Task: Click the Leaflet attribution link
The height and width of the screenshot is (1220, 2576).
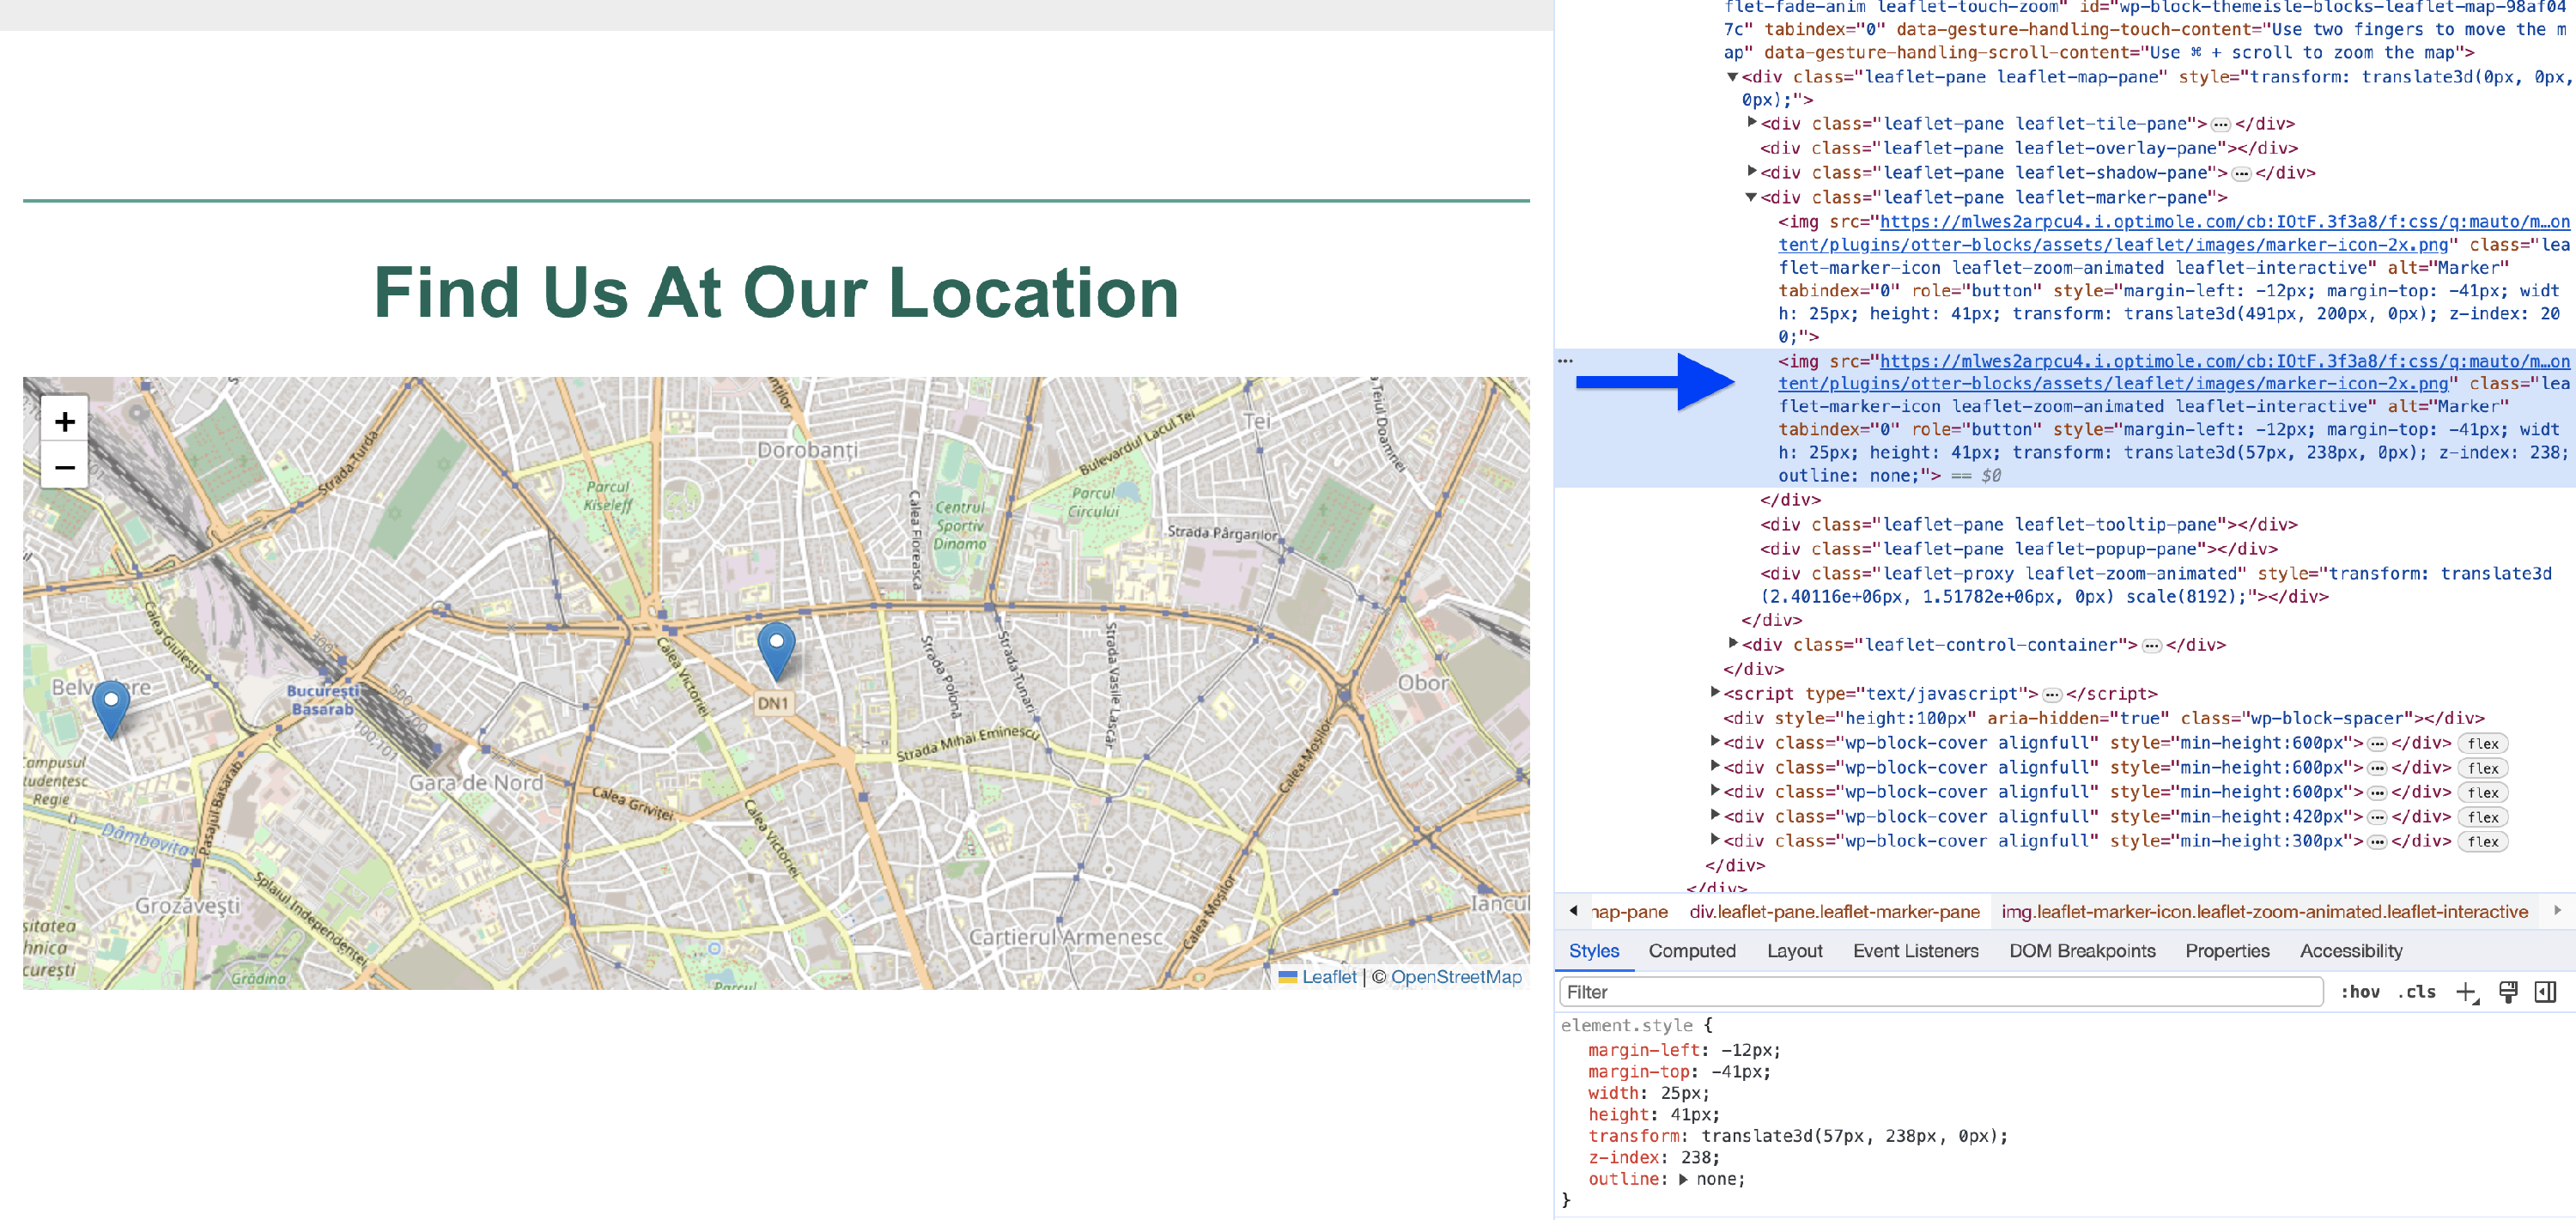Action: 1328,977
